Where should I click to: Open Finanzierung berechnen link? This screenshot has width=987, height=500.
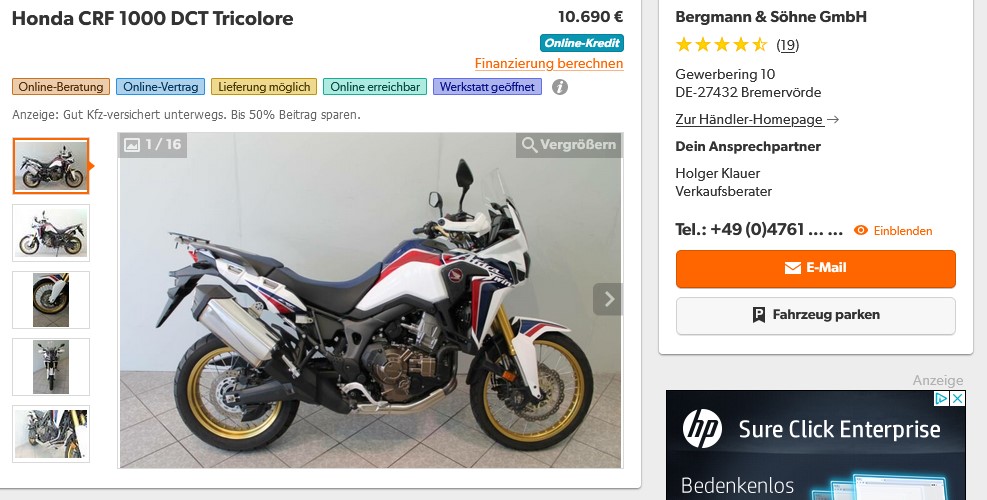(x=549, y=64)
